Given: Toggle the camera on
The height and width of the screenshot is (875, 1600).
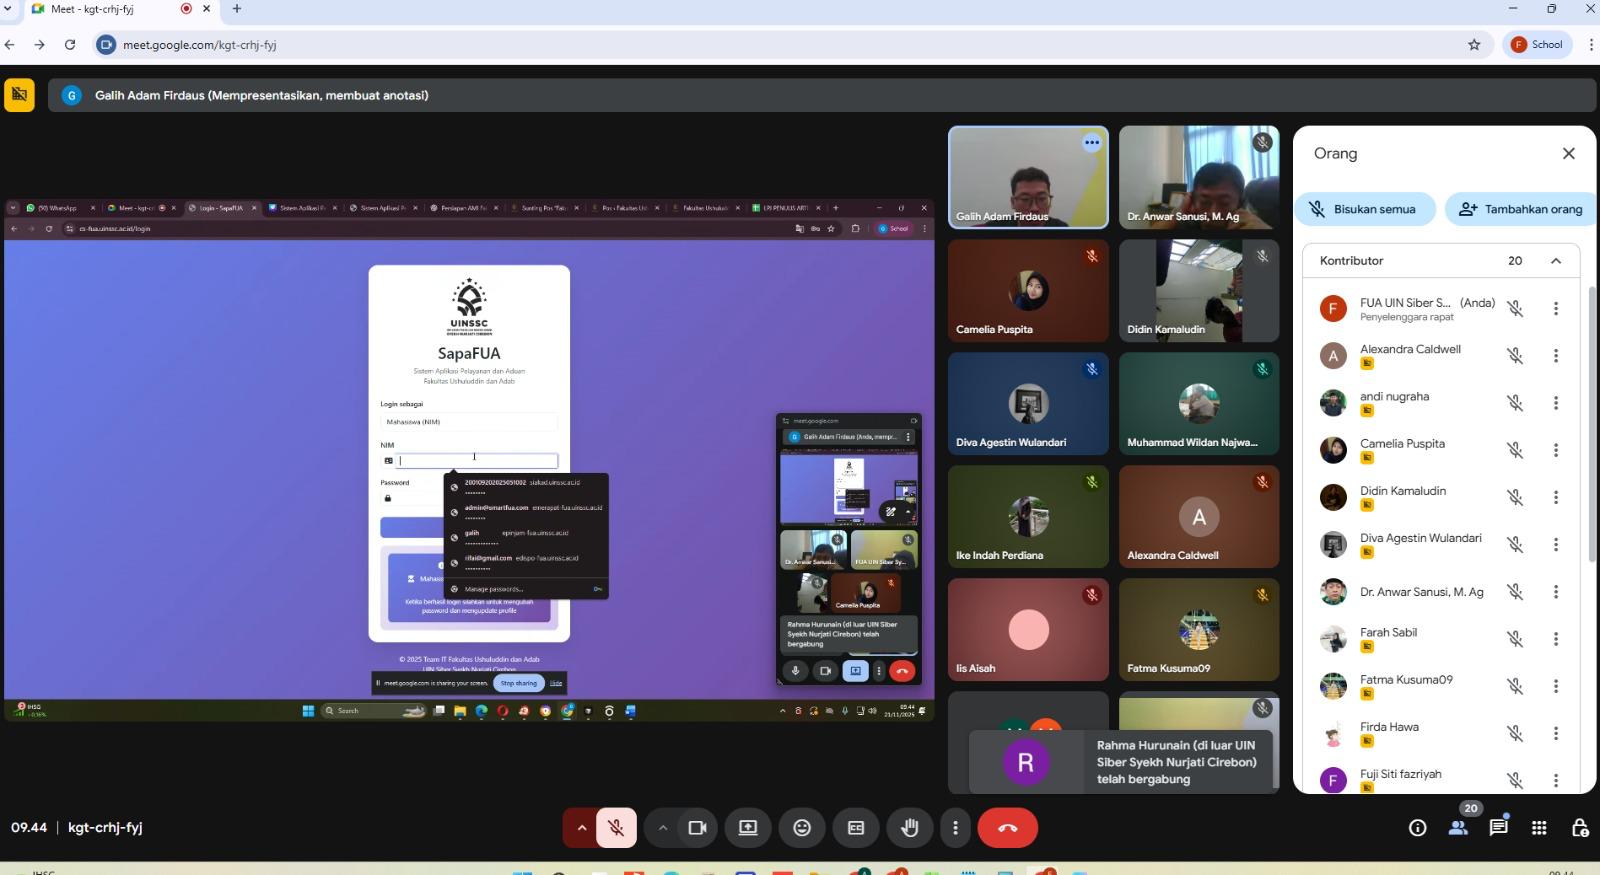Looking at the screenshot, I should tap(697, 828).
